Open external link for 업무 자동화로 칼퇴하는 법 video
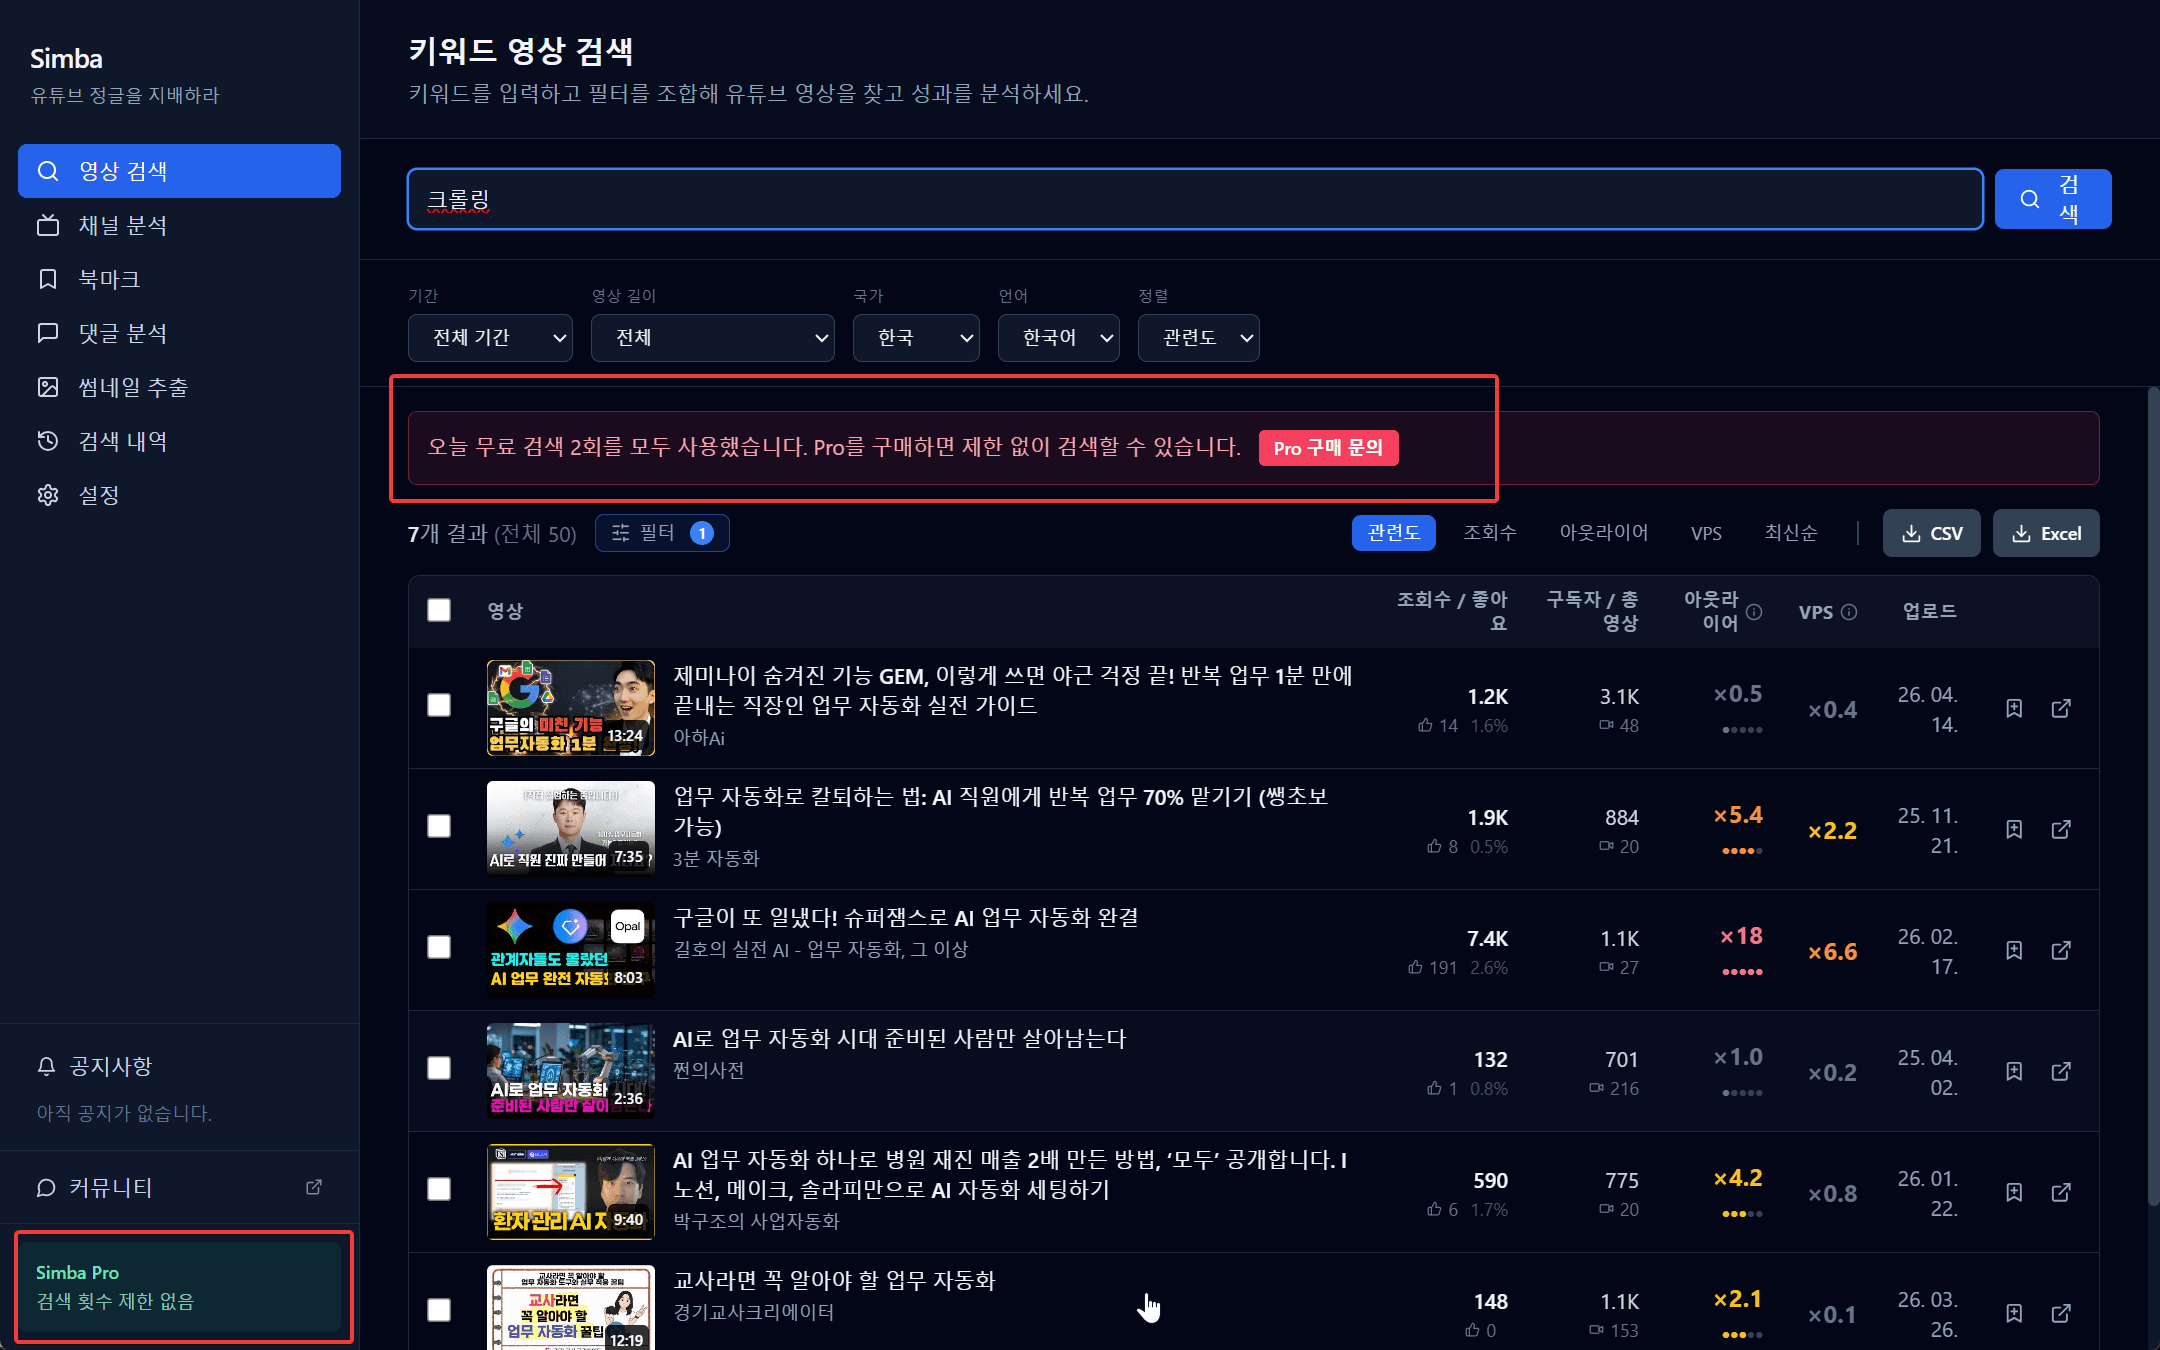Image resolution: width=2160 pixels, height=1350 pixels. tap(2061, 829)
